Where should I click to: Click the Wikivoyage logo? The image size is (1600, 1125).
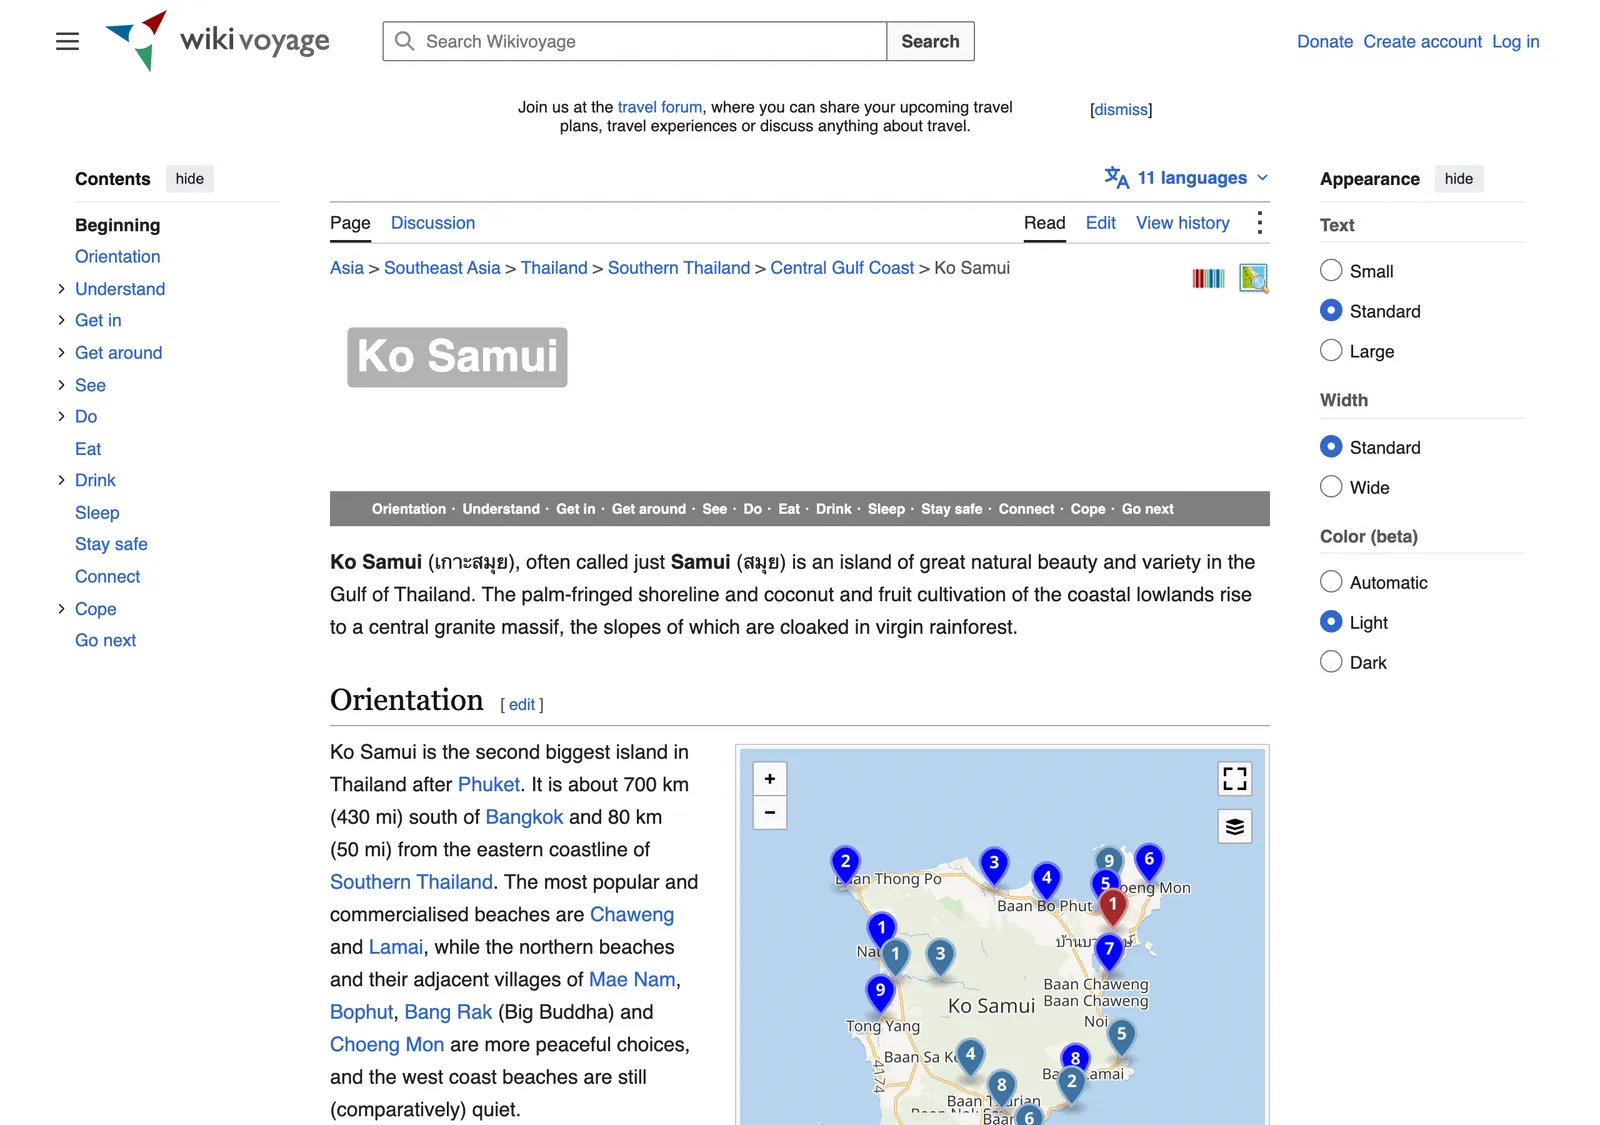[217, 41]
